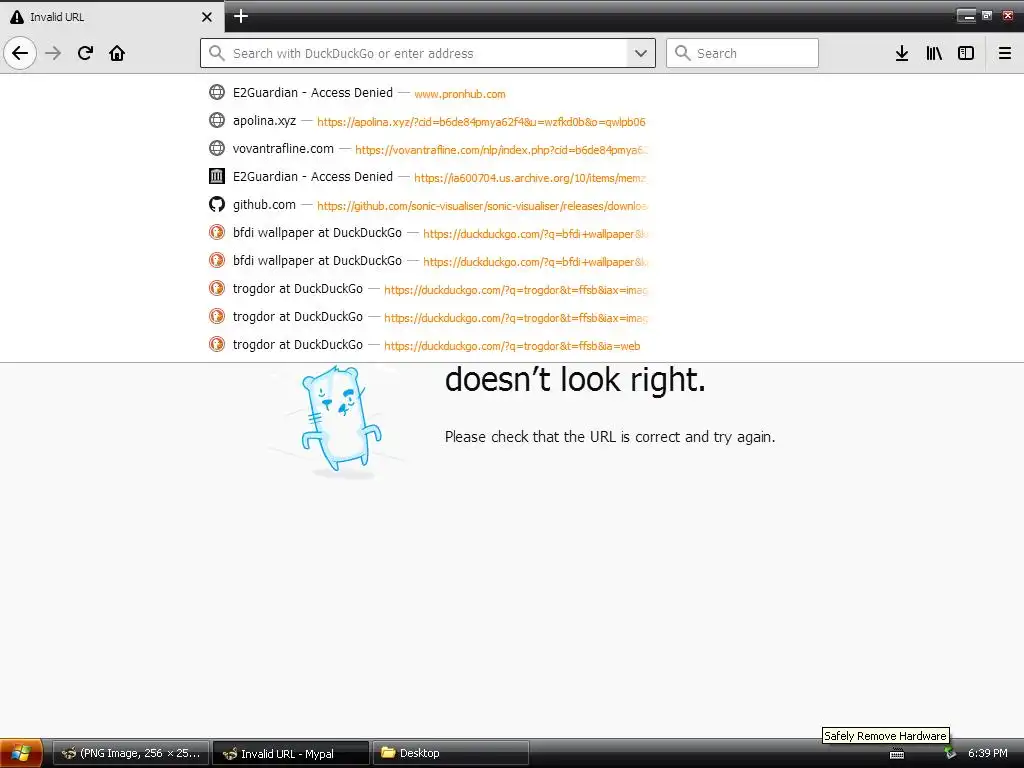
Task: Open the hamburger application menu
Action: [1004, 53]
